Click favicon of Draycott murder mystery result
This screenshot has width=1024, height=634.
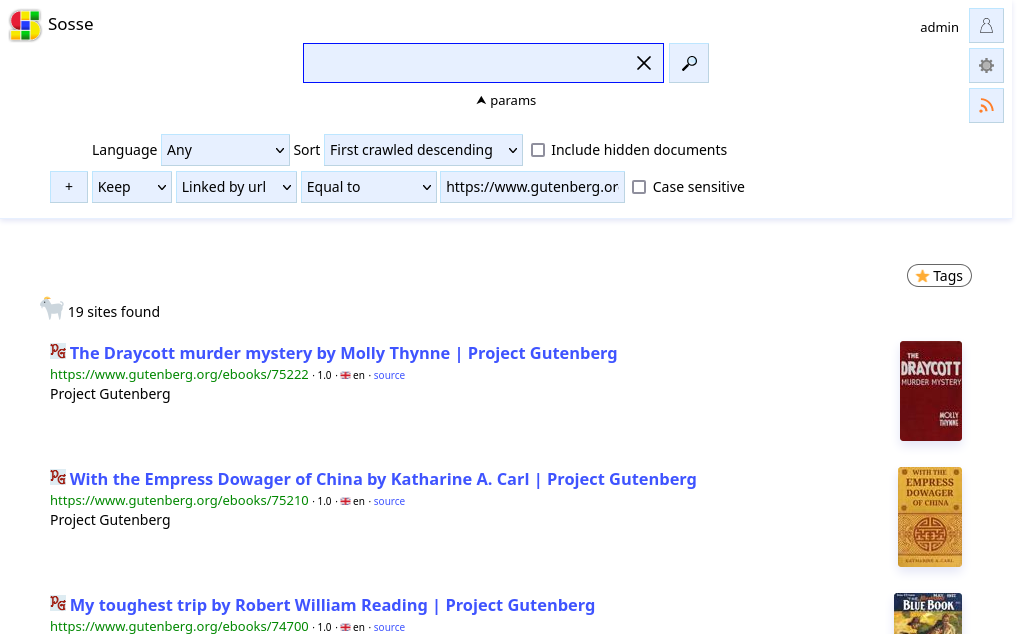(57, 351)
